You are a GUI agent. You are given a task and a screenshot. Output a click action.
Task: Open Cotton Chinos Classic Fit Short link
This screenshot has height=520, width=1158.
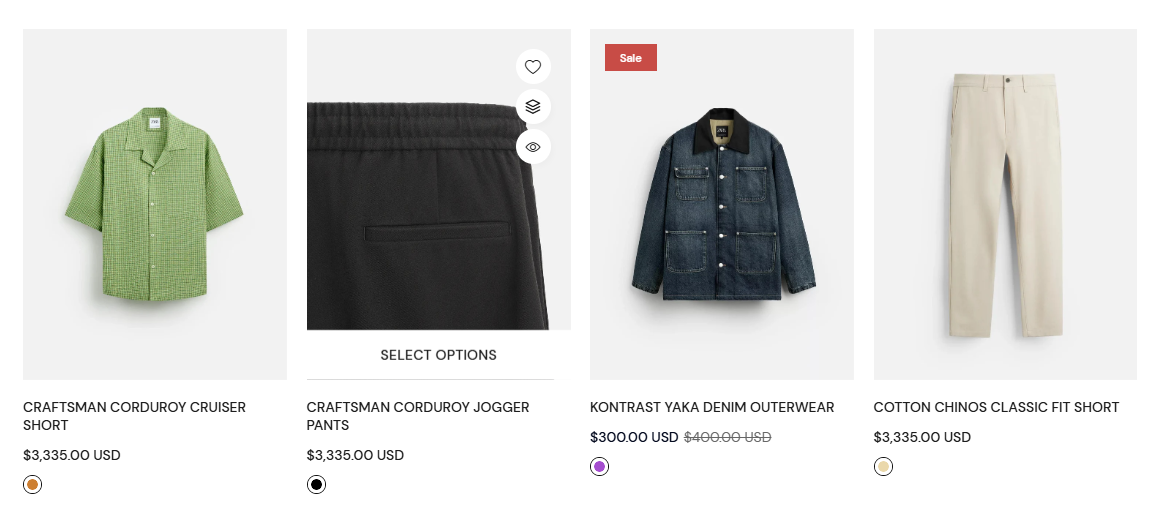[996, 407]
